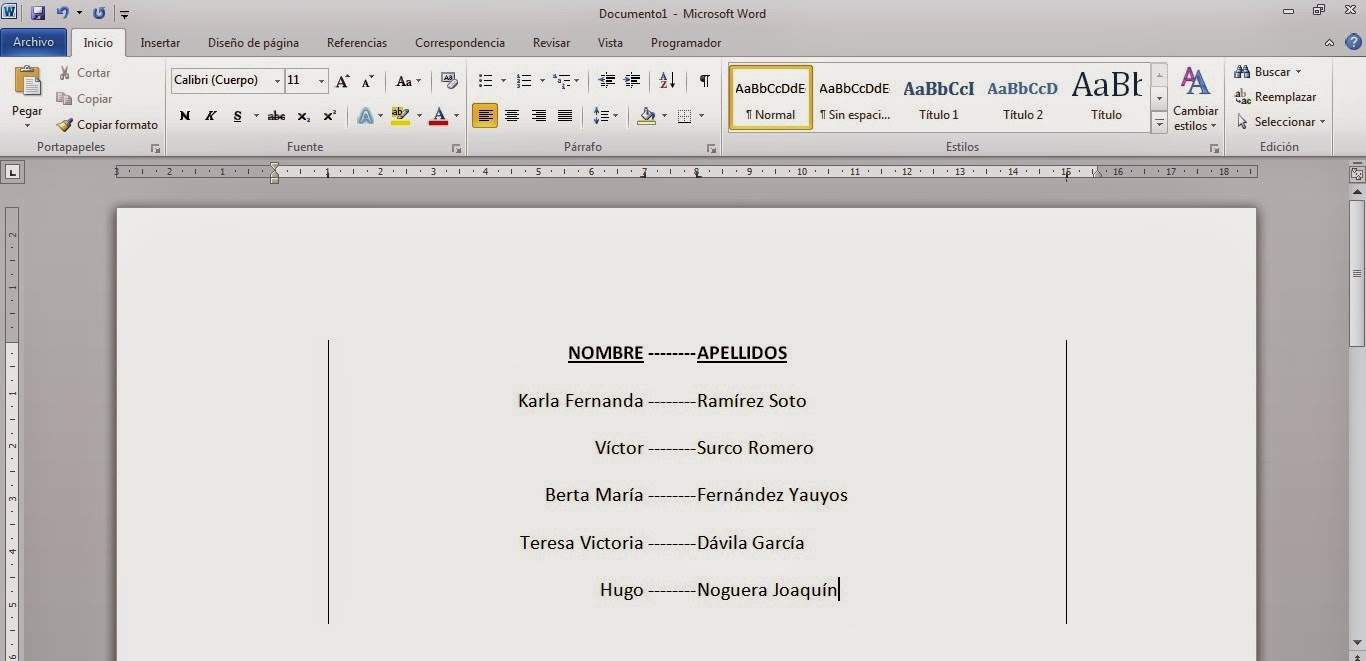
Task: Toggle paragraph marks visibility
Action: coord(705,81)
